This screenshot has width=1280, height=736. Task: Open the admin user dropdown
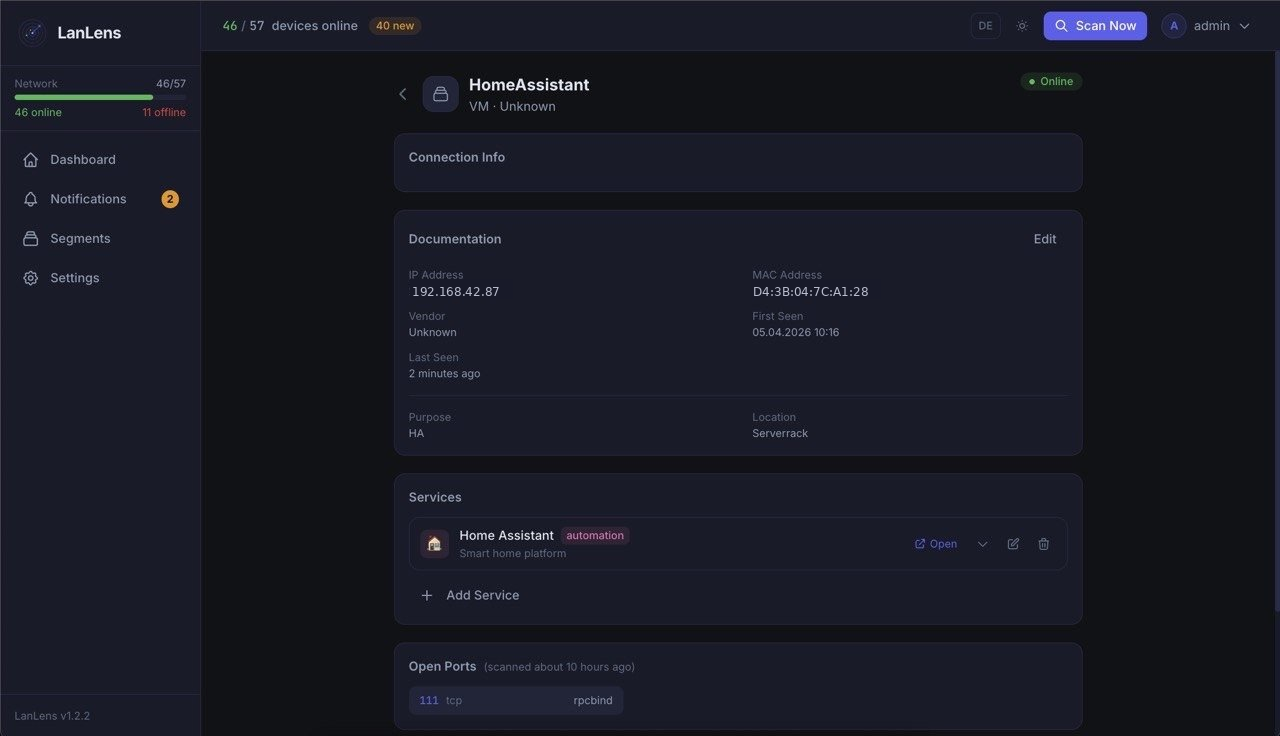(1244, 26)
